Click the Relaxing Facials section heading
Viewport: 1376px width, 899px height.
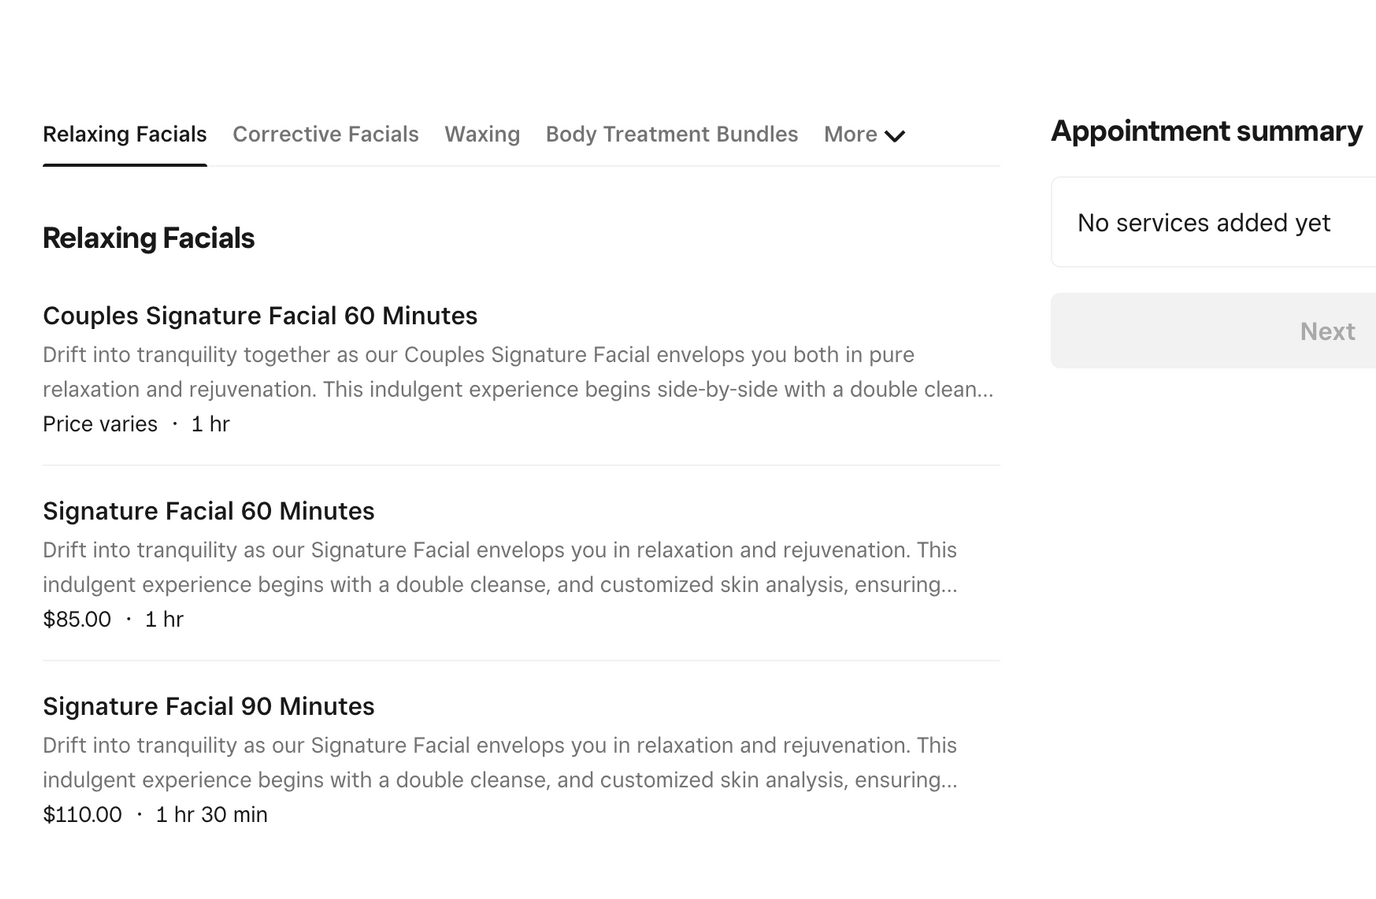tap(148, 238)
